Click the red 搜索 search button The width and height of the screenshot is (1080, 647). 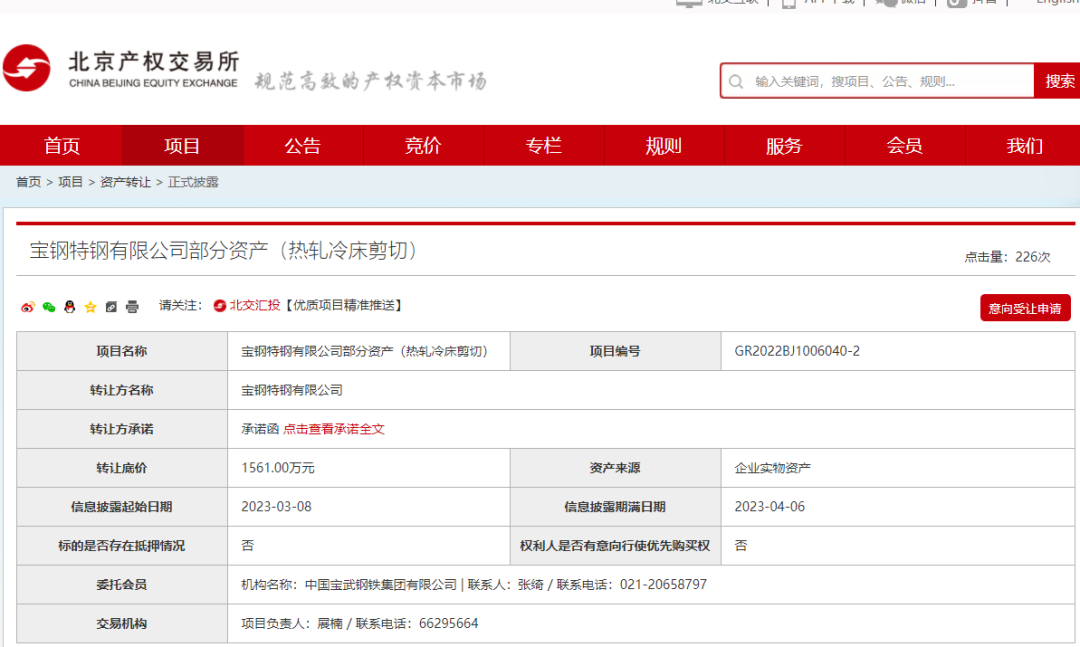click(x=1057, y=81)
